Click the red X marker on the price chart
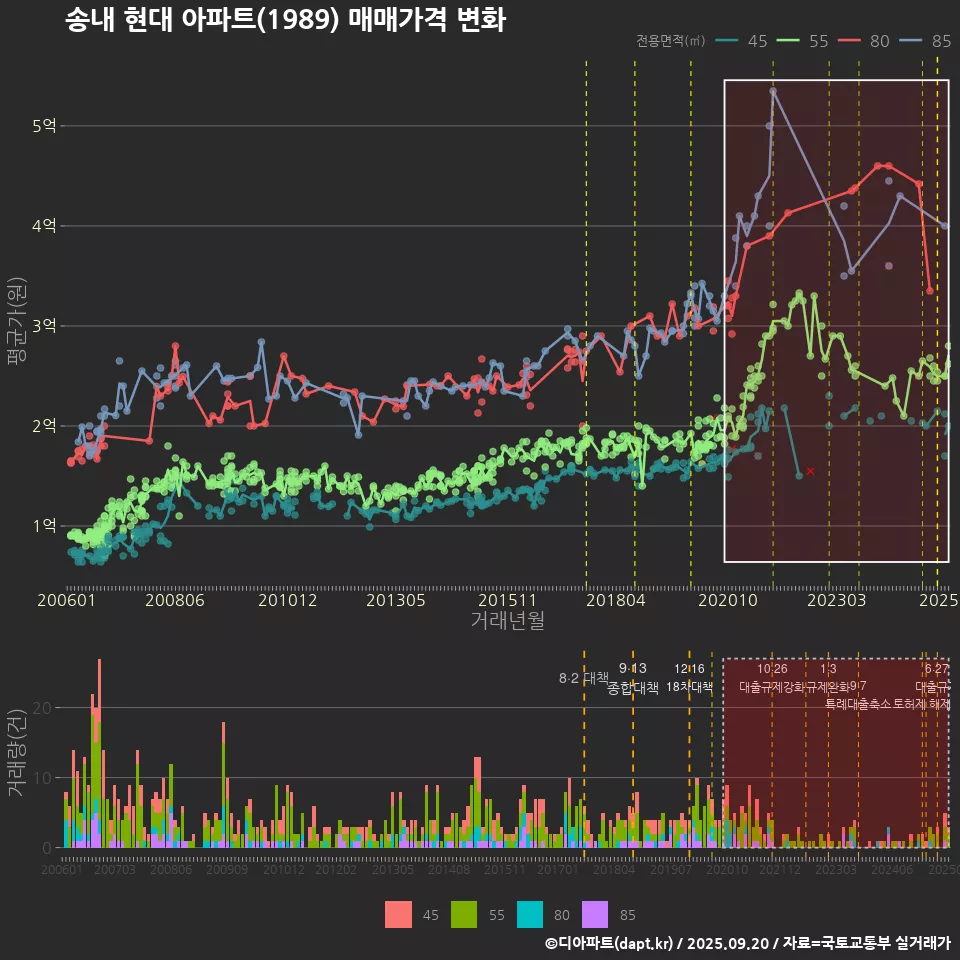Image resolution: width=960 pixels, height=960 pixels. [810, 470]
